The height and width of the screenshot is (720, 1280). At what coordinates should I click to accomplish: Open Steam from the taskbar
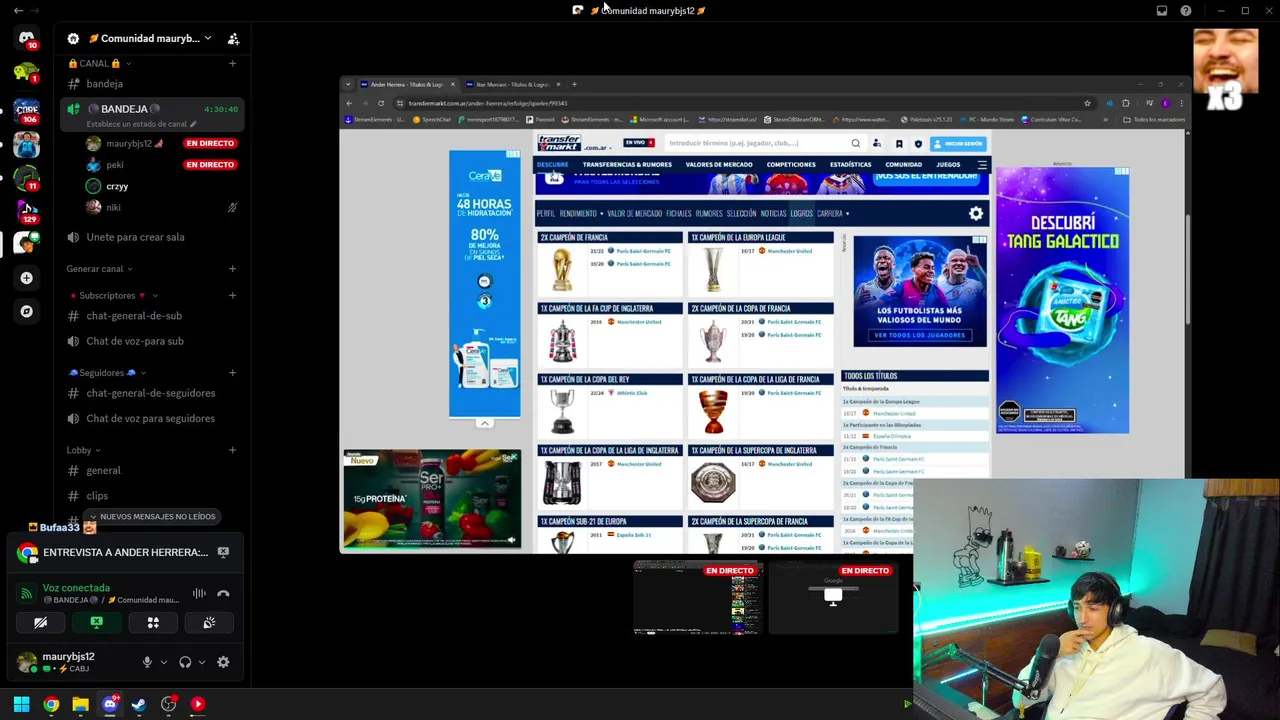click(x=139, y=704)
